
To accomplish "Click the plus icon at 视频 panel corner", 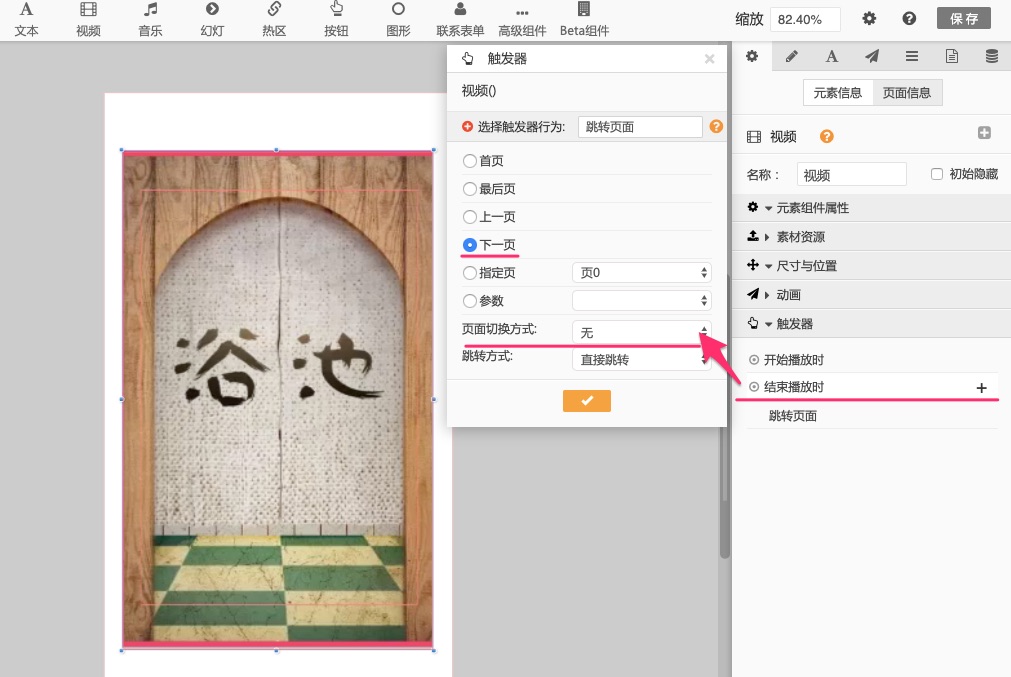I will (984, 133).
